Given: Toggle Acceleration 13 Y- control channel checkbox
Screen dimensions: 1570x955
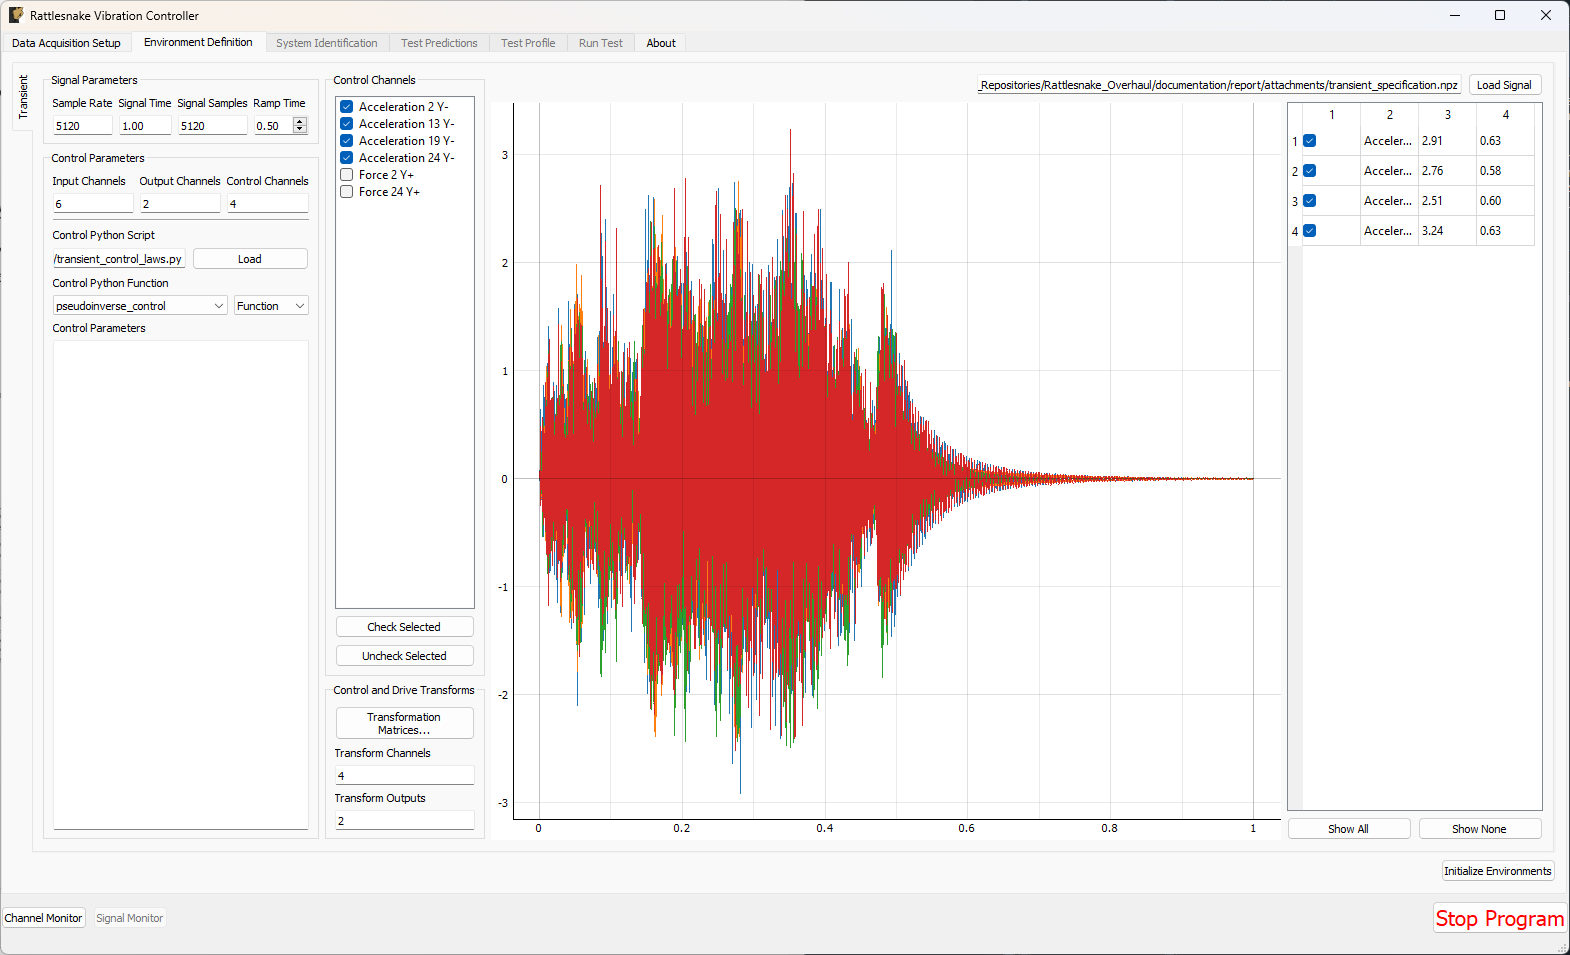Looking at the screenshot, I should click(x=346, y=124).
